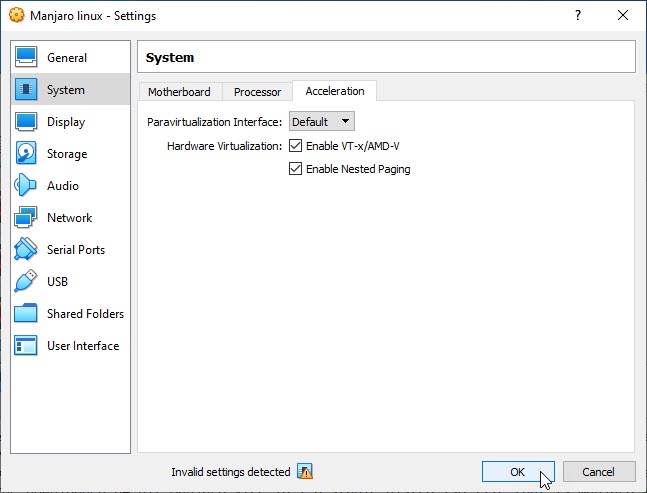Select System settings label in sidebar
The height and width of the screenshot is (493, 647).
click(x=66, y=90)
